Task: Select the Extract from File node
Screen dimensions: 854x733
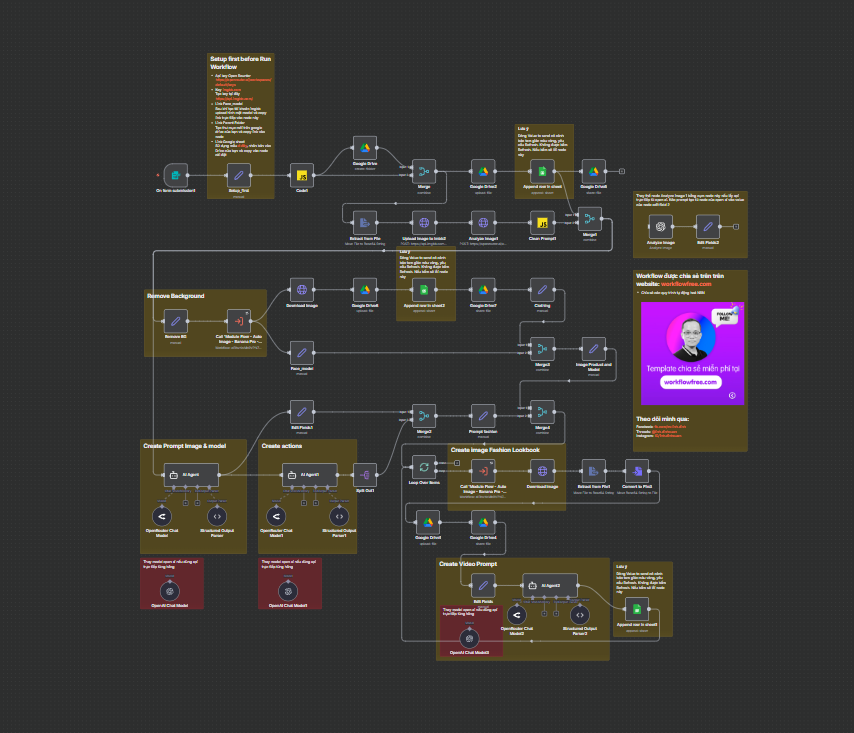Action: point(364,222)
